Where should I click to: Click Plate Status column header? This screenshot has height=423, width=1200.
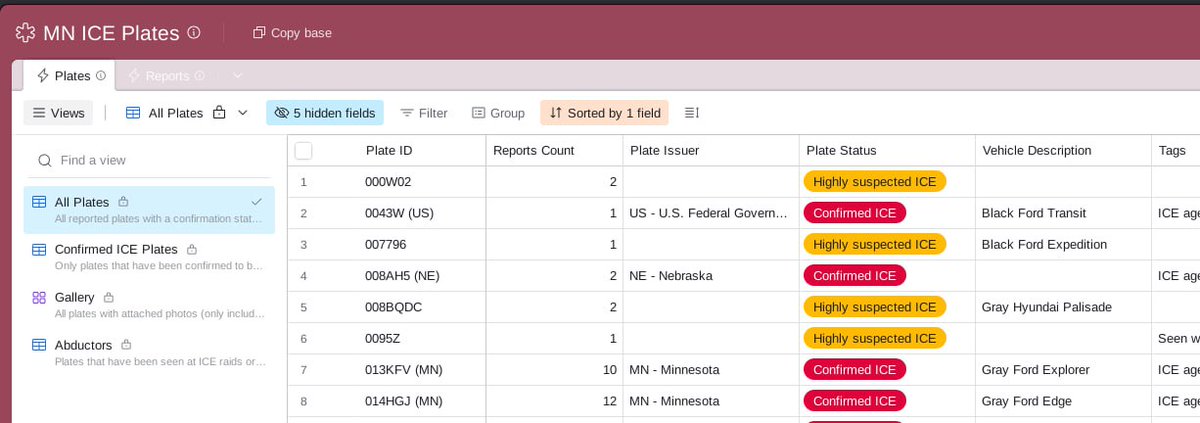tap(887, 151)
